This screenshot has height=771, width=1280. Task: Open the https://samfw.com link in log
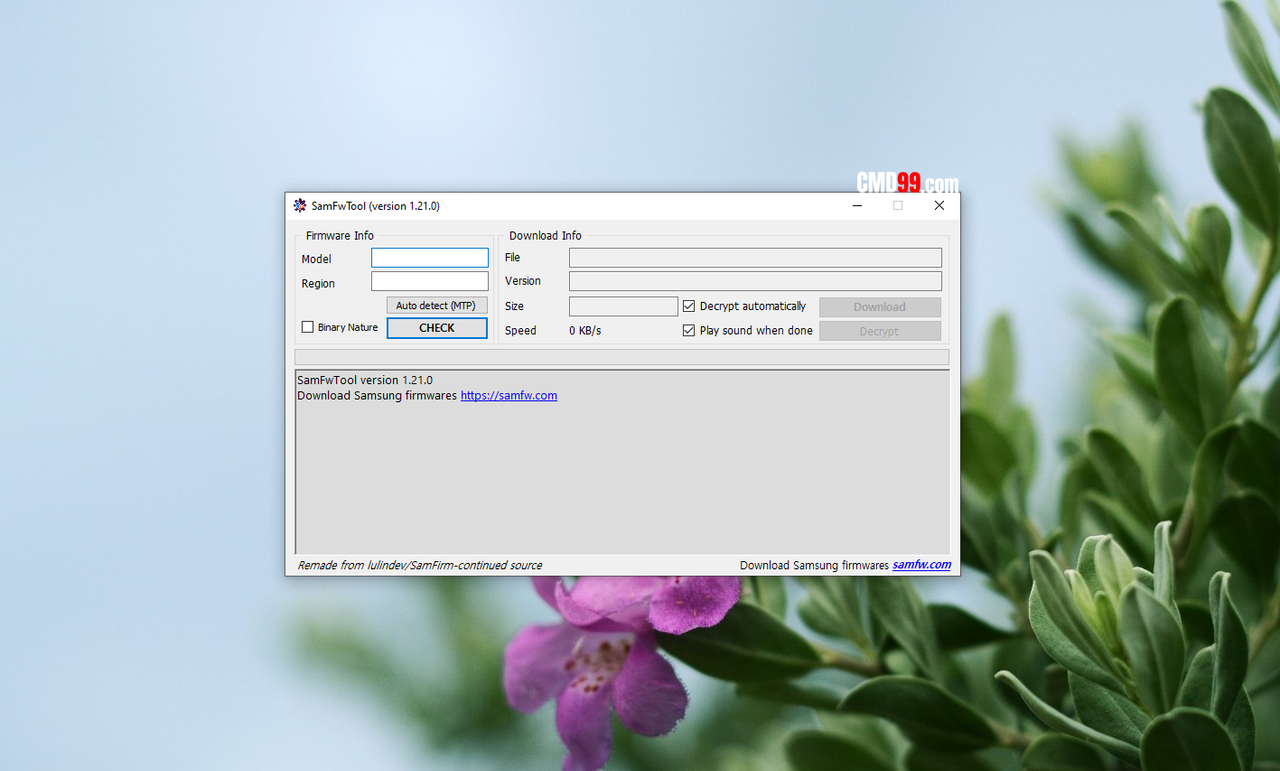coord(509,396)
